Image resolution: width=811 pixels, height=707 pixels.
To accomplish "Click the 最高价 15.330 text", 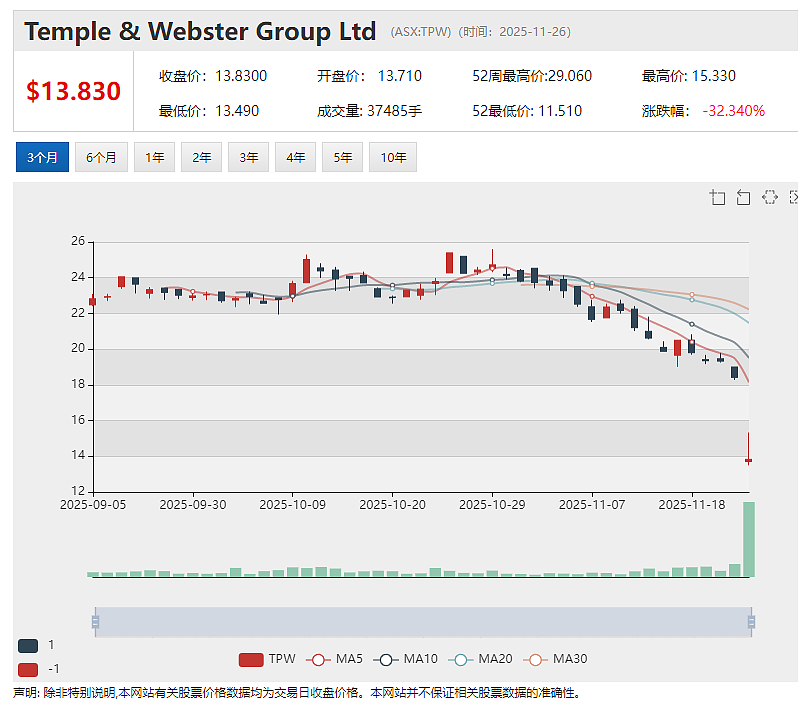I will click(x=688, y=76).
